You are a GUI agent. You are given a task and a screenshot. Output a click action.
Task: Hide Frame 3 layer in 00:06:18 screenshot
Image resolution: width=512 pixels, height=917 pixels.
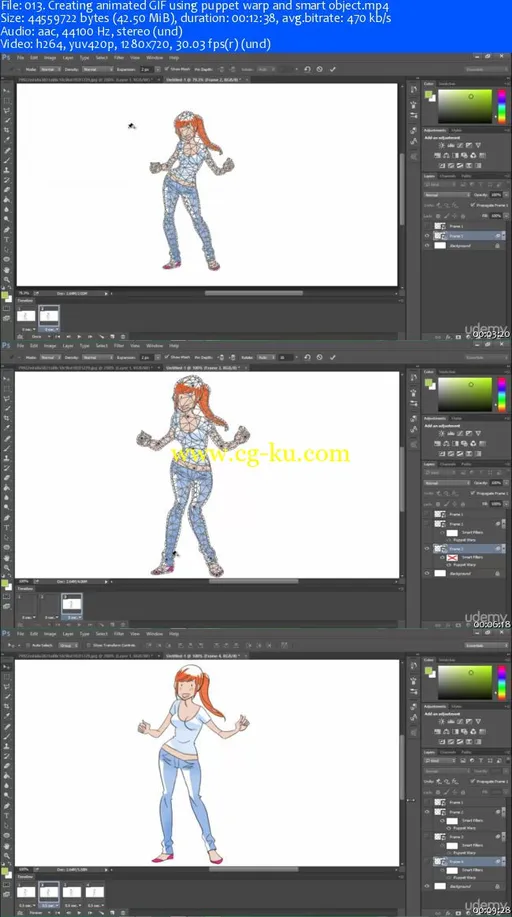coord(427,549)
